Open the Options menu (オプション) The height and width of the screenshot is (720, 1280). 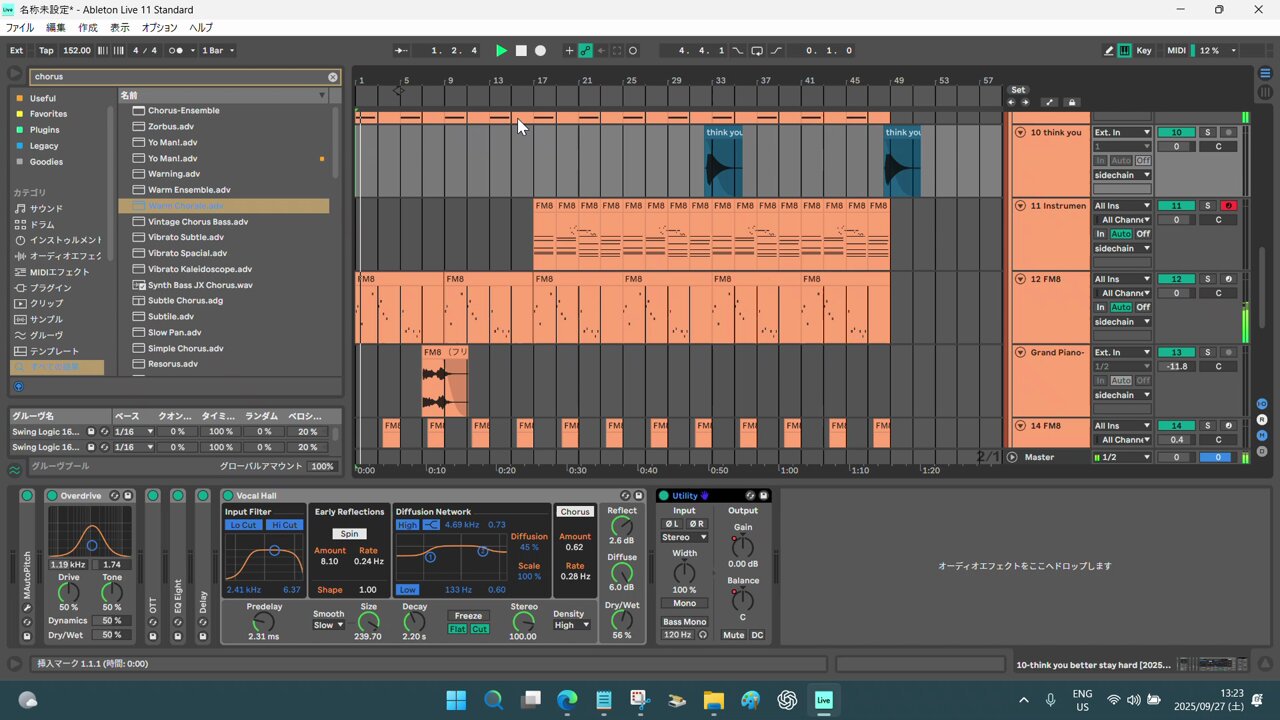(159, 28)
